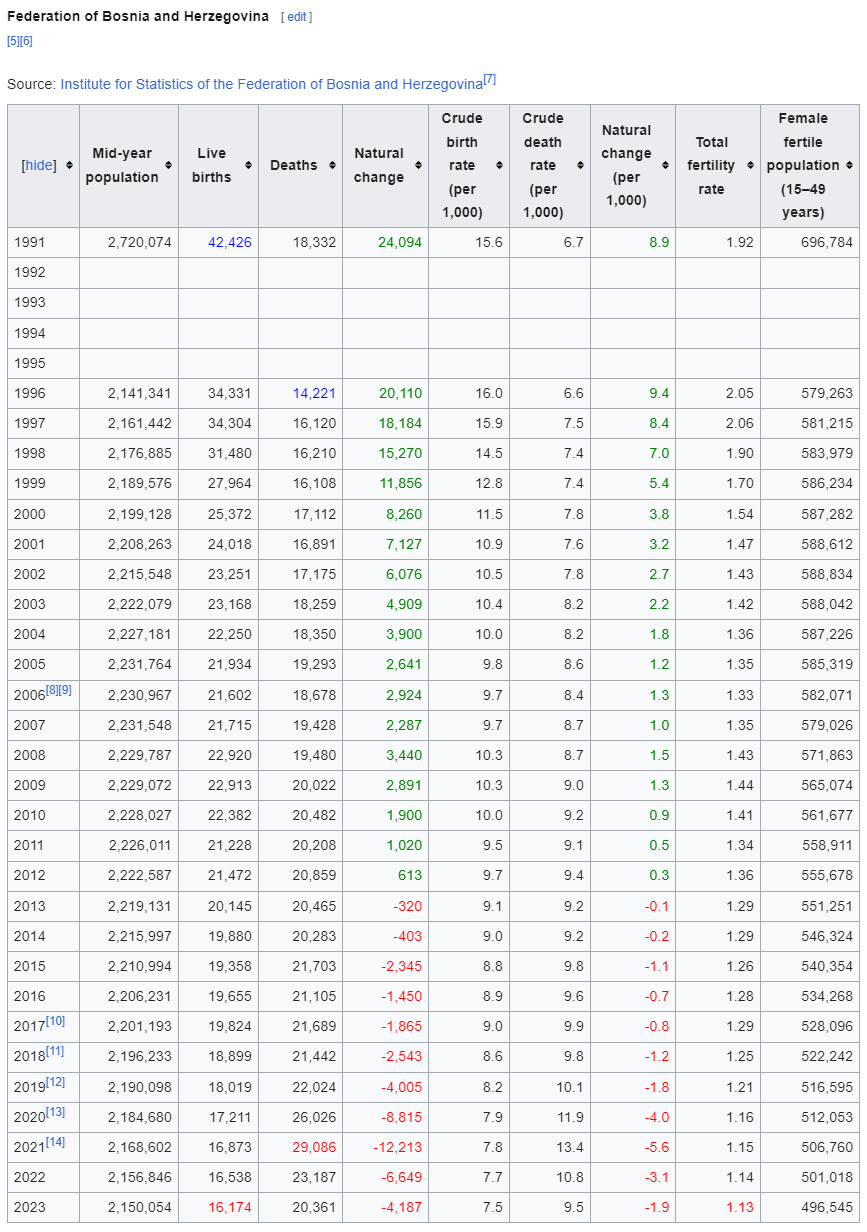Select 2015 natural change -2,345
The height and width of the screenshot is (1232, 867).
[401, 966]
